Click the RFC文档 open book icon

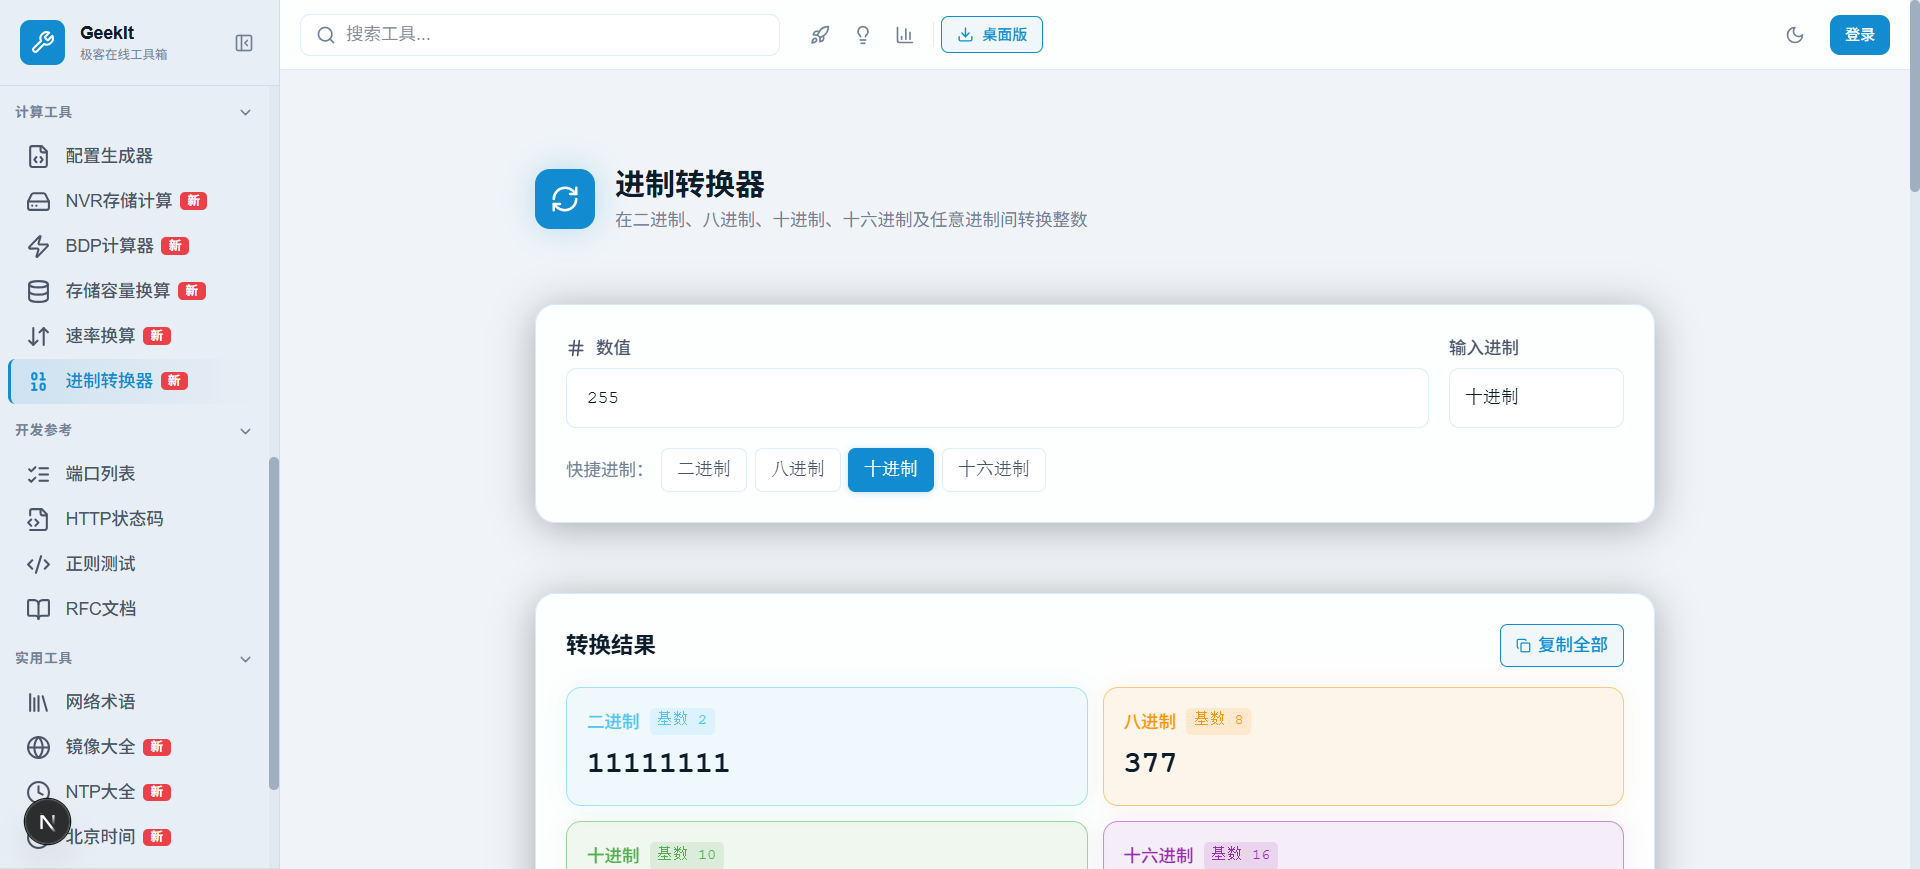[38, 609]
